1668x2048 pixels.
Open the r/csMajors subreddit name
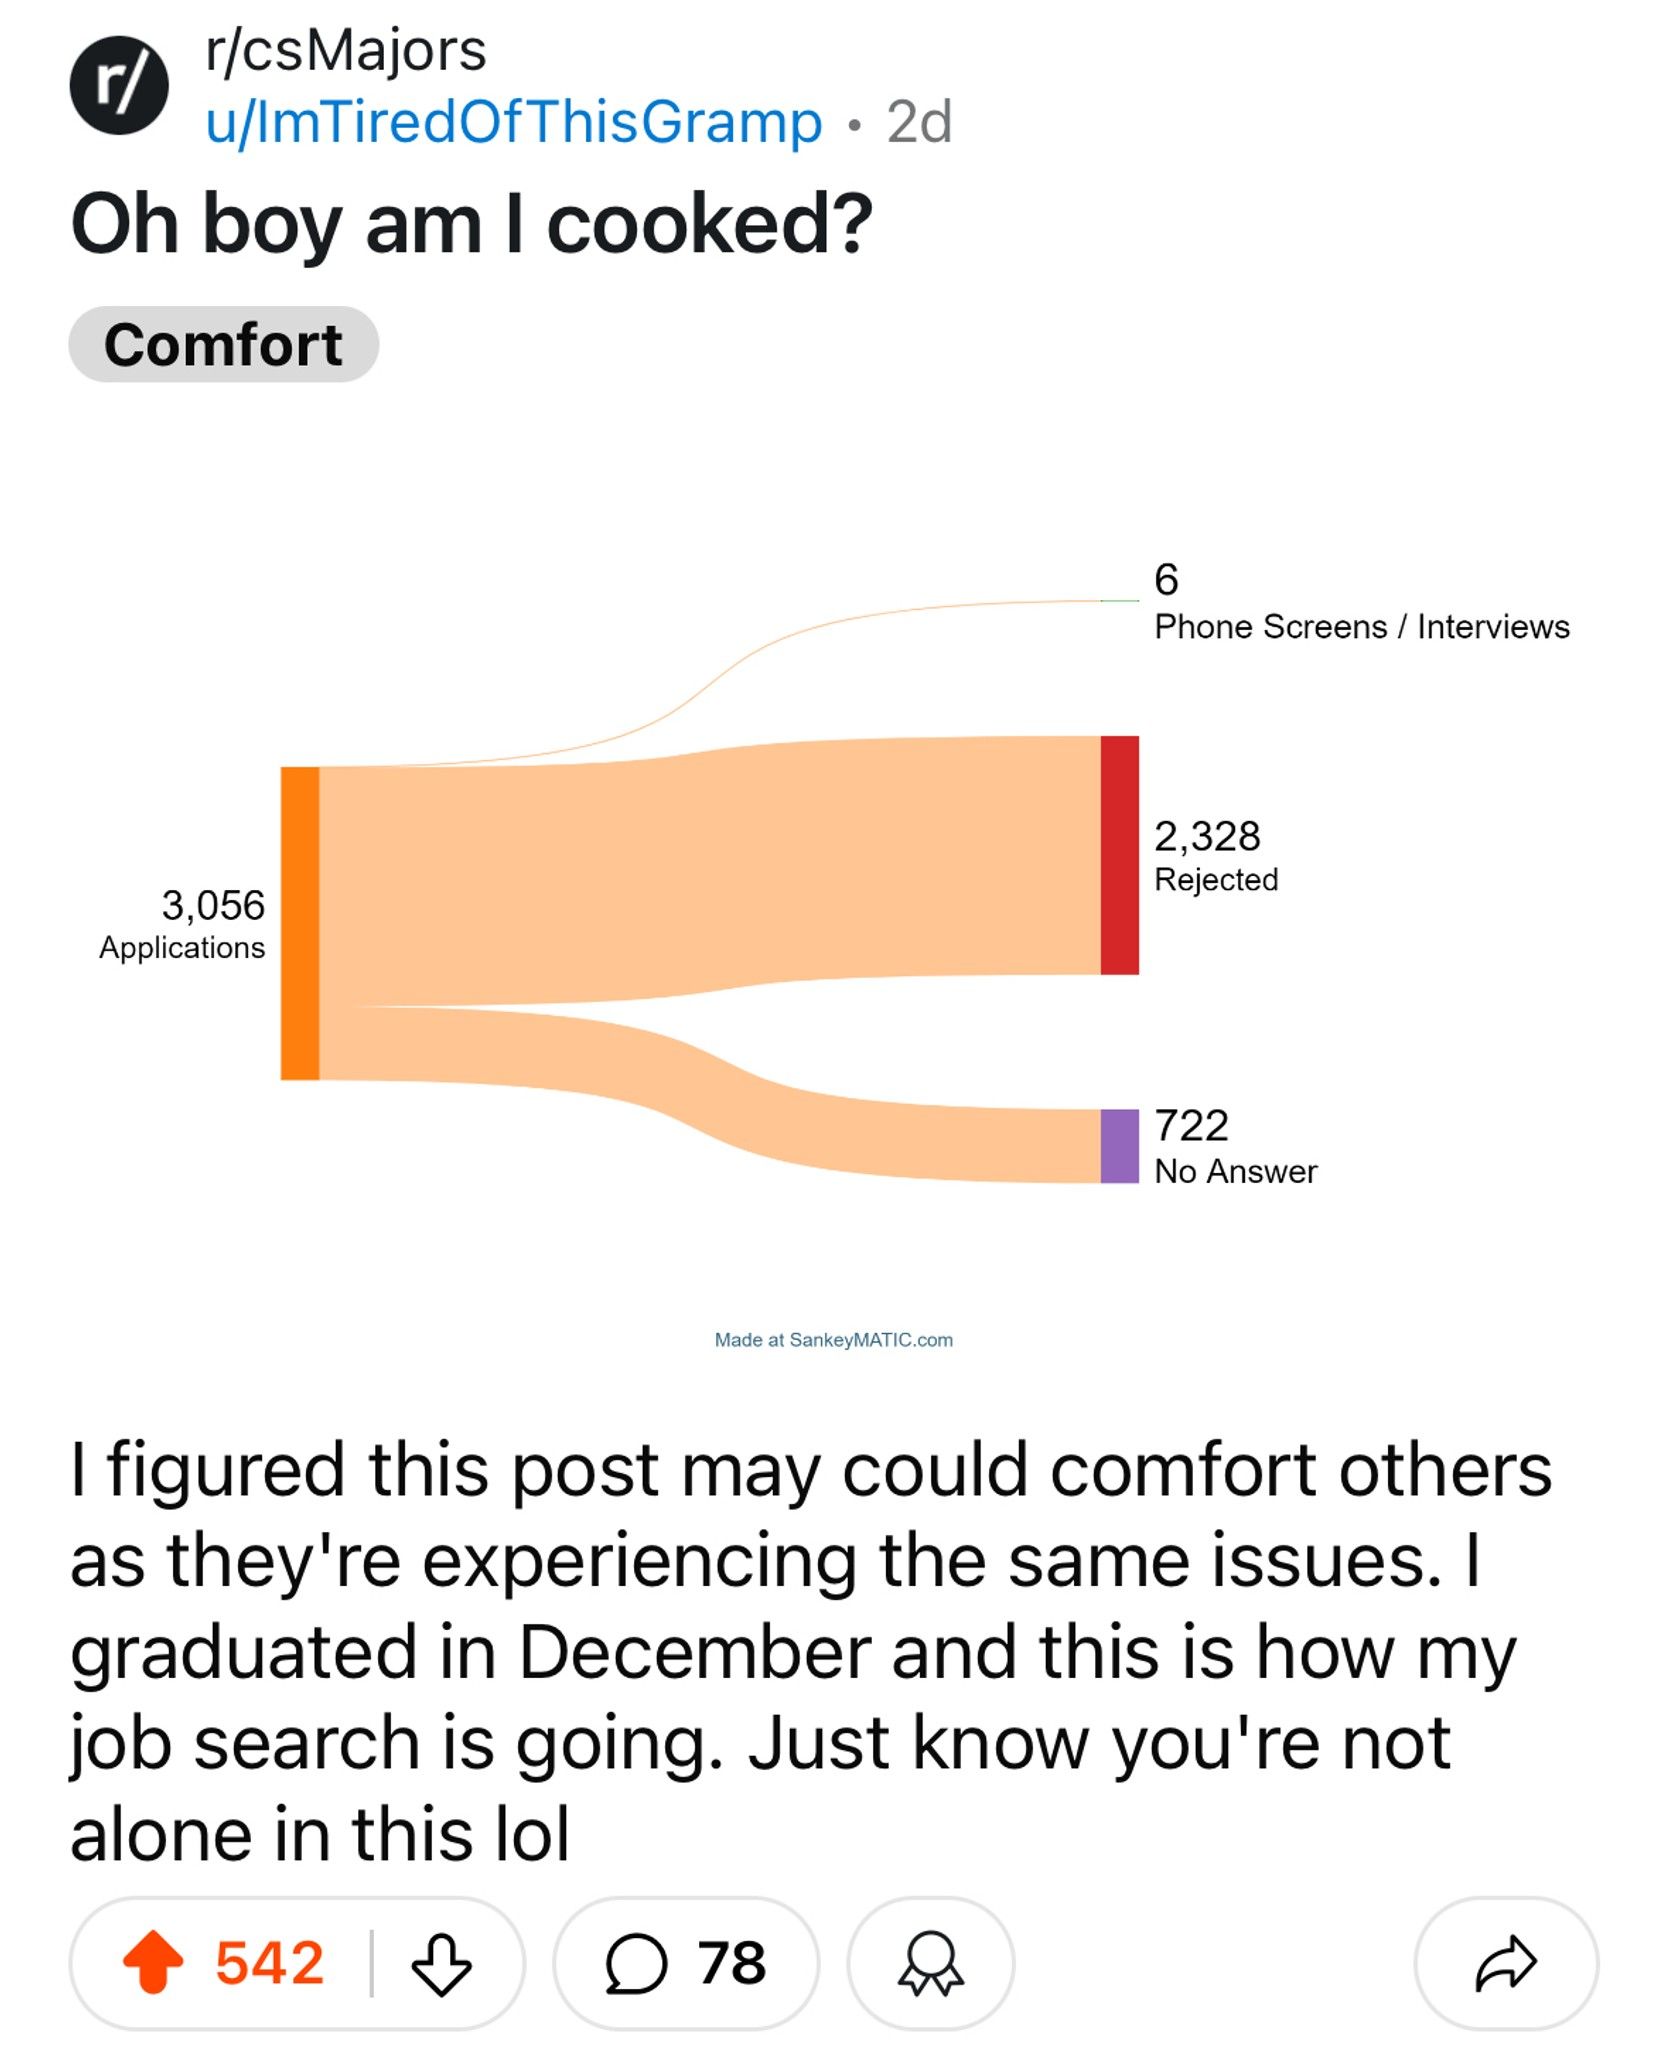coord(346,50)
